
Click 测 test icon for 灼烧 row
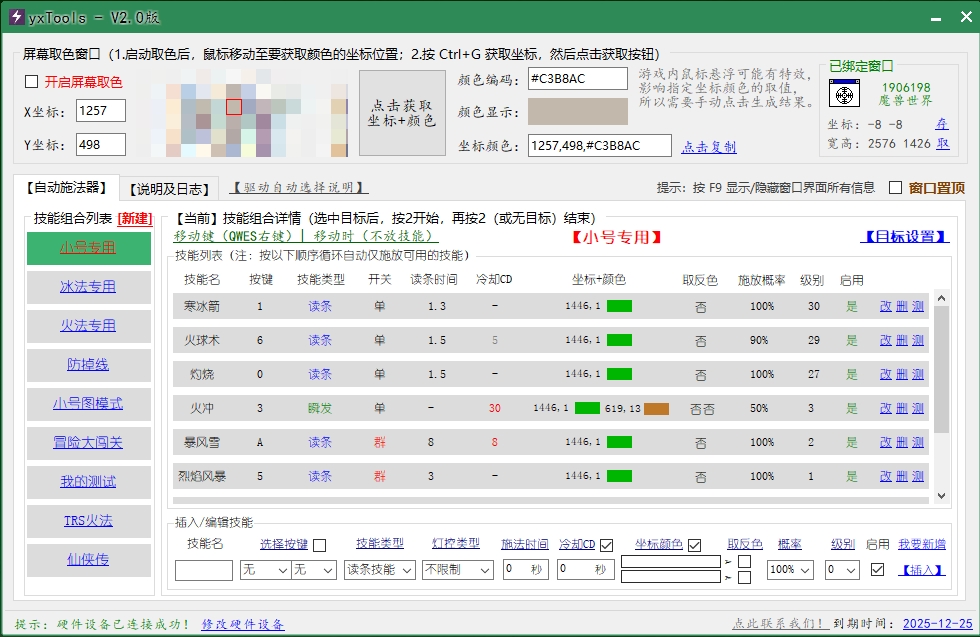coord(917,375)
